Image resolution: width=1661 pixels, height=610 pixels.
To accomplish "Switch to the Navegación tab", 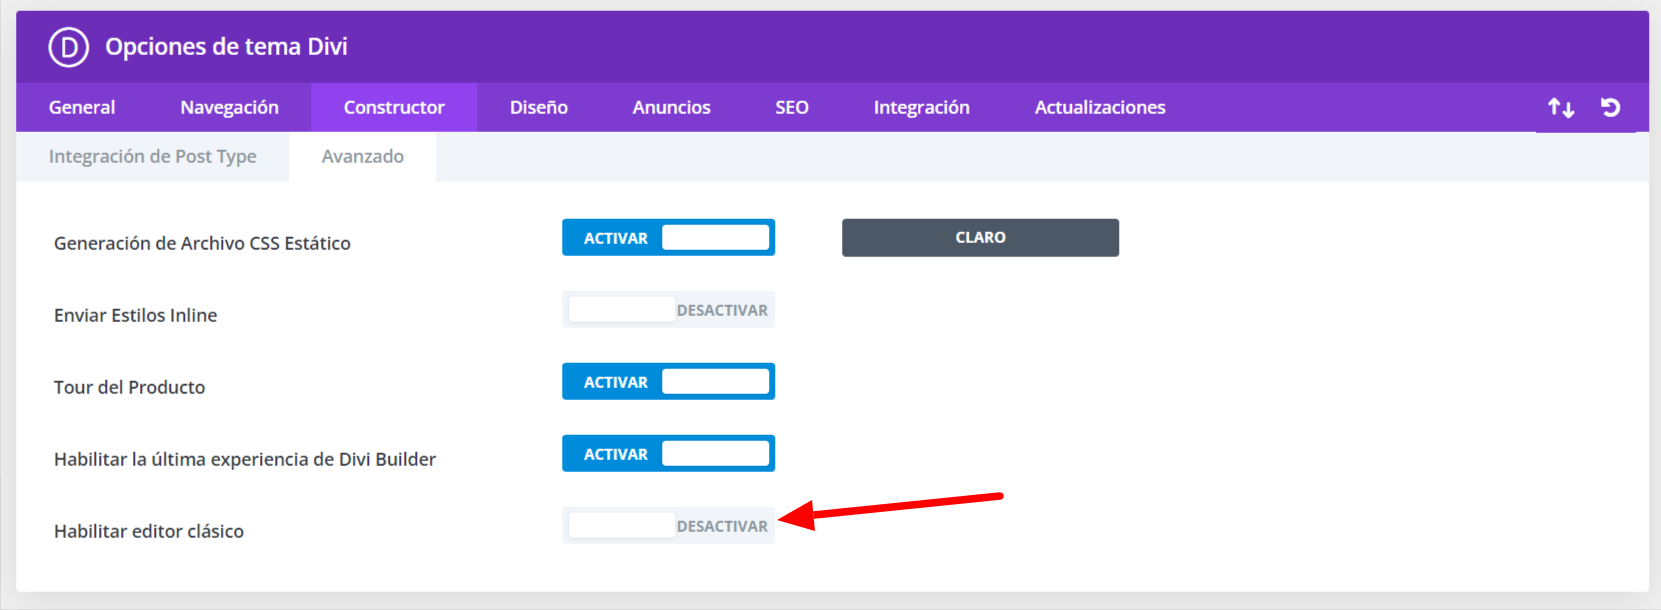I will pos(229,107).
